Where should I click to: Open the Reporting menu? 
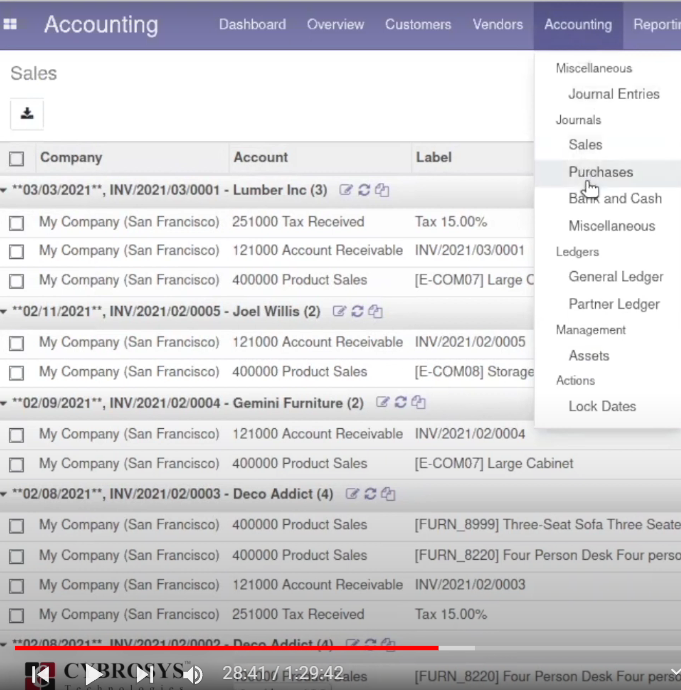pyautogui.click(x=657, y=24)
